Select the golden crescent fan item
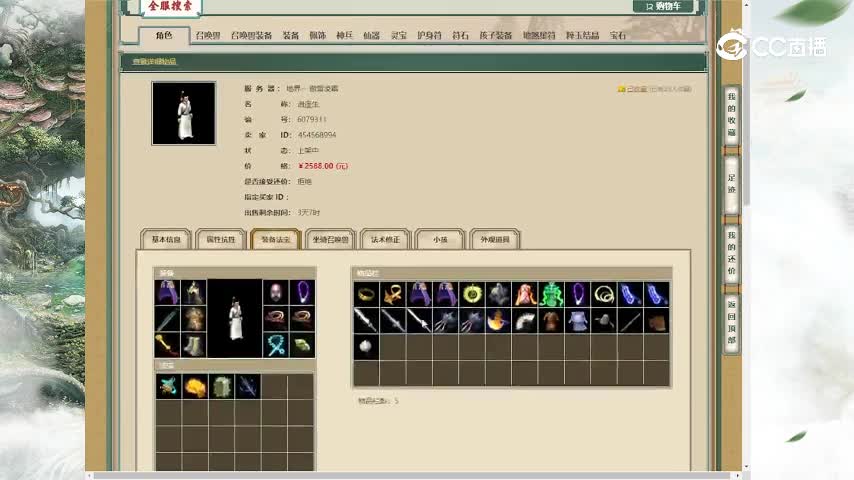The image size is (854, 480). point(498,321)
